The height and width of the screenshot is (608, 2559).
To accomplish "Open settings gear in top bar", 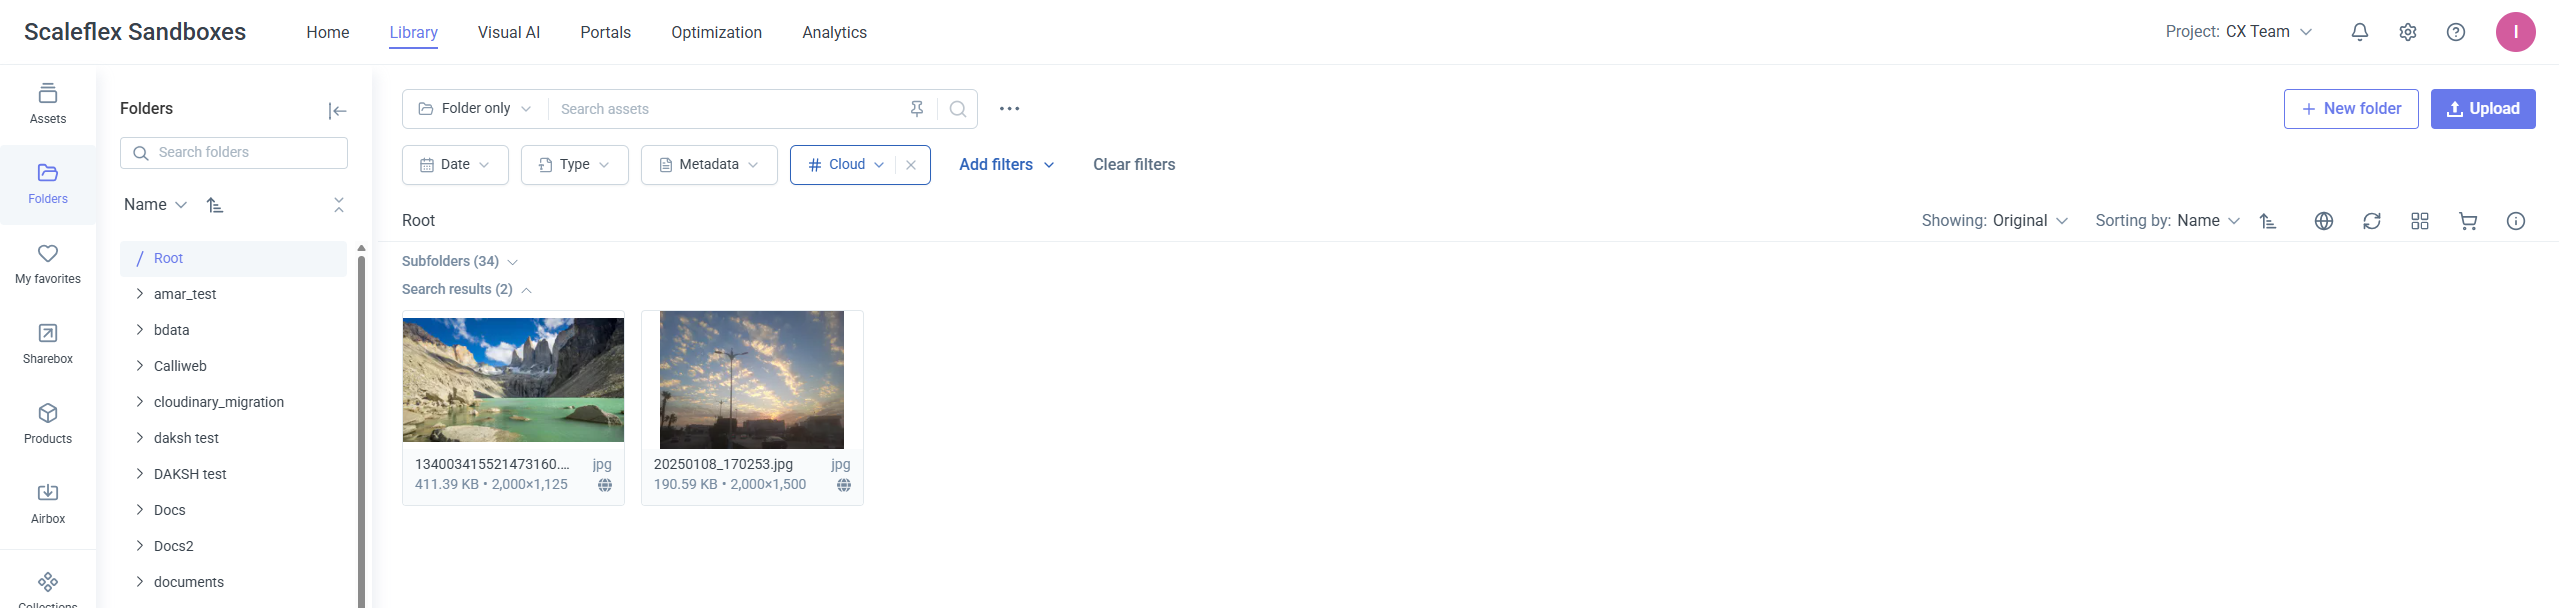I will click(2407, 32).
